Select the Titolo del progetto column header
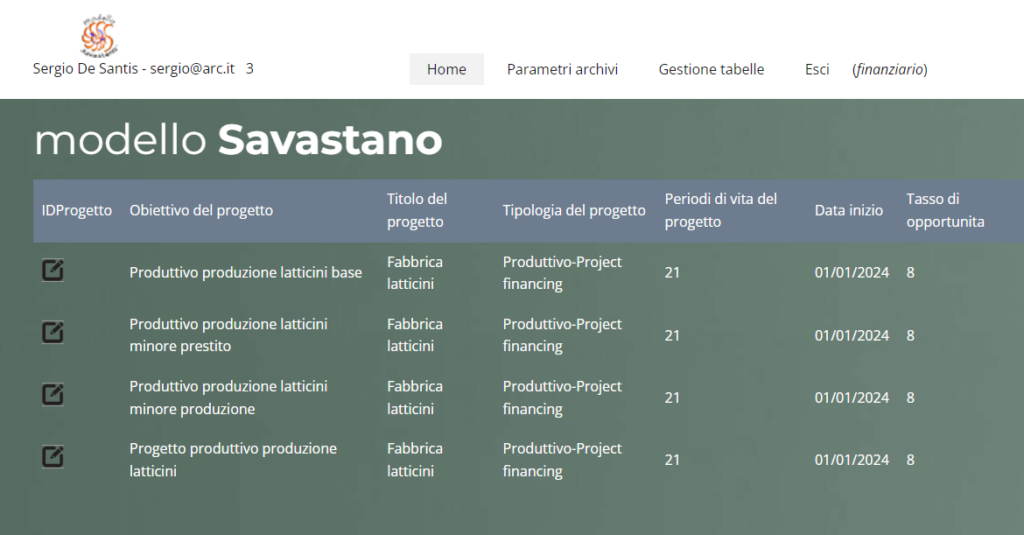The height and width of the screenshot is (535, 1024). point(417,210)
